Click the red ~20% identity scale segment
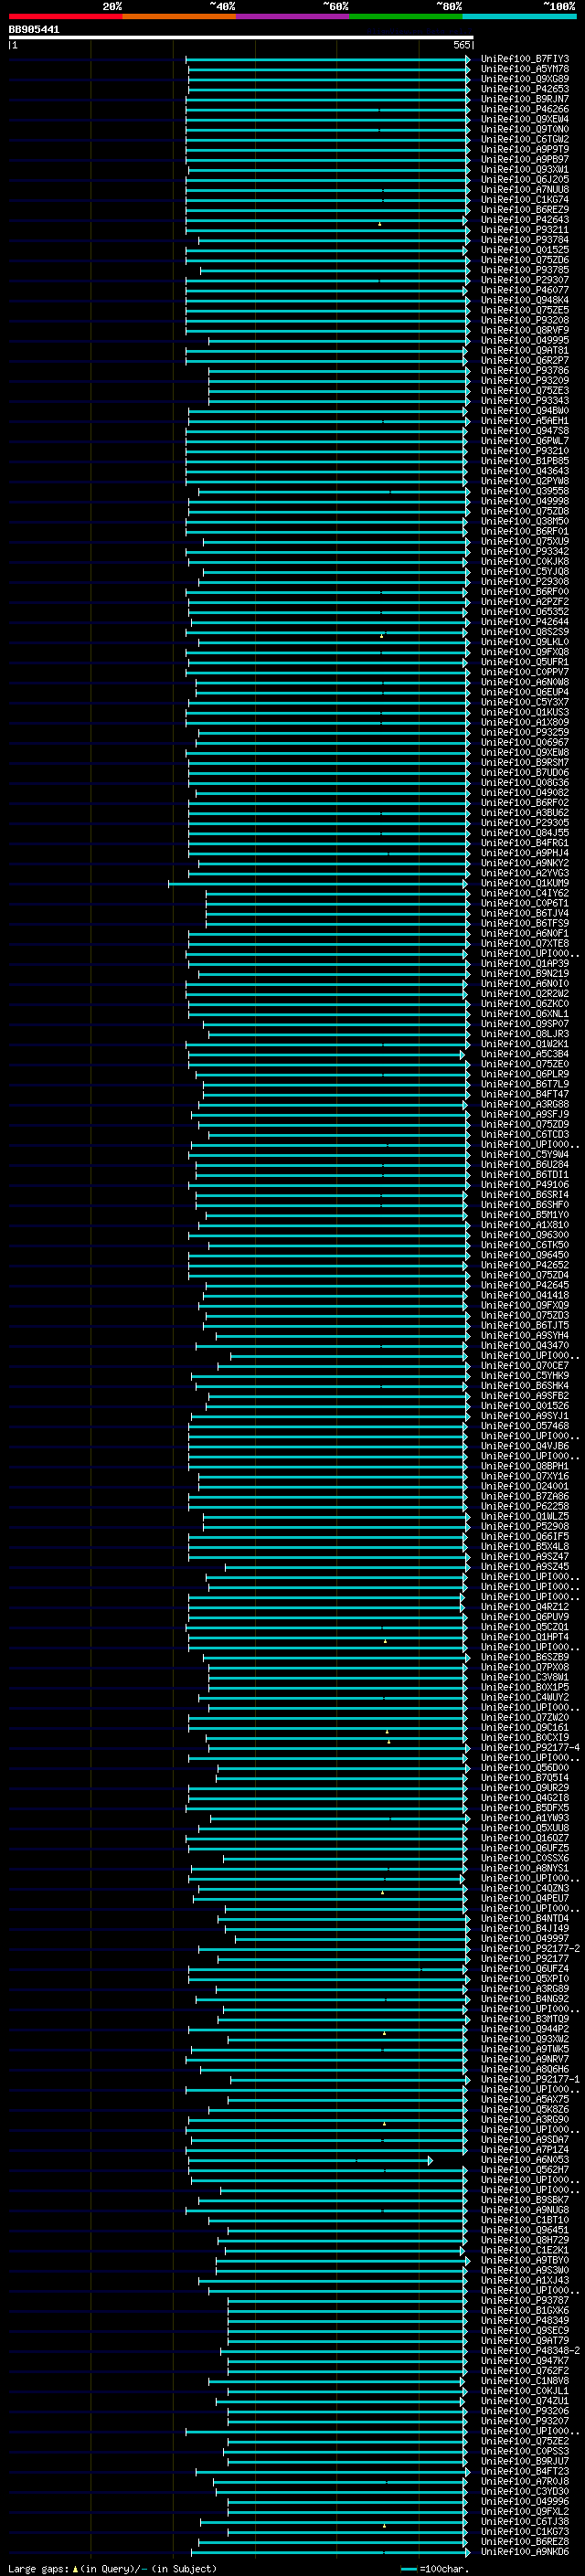 point(66,16)
